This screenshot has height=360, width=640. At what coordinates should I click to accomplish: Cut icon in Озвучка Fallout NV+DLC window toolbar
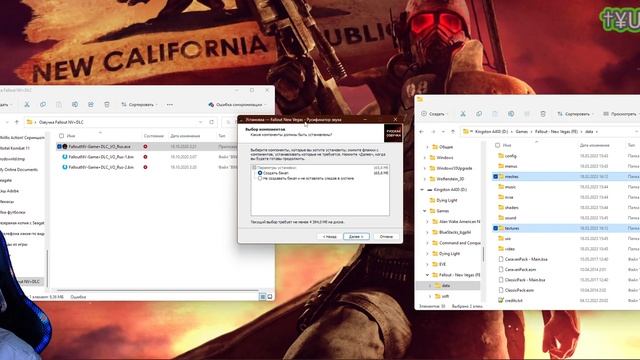(x=27, y=104)
